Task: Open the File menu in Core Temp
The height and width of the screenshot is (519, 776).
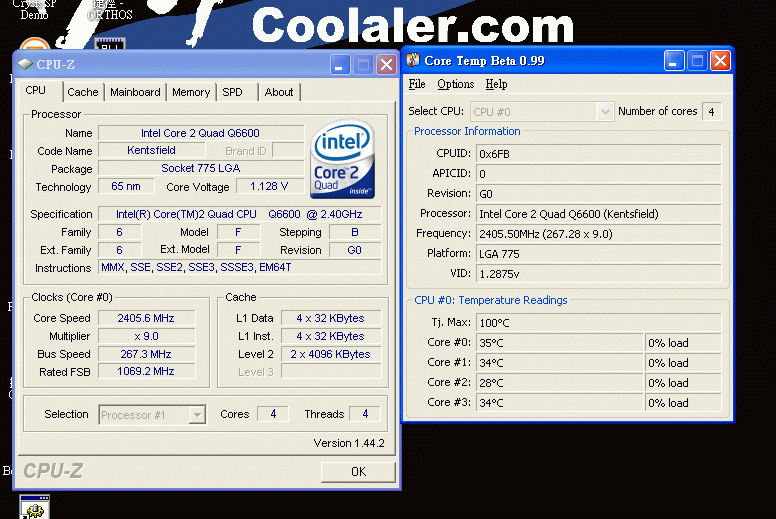Action: click(x=417, y=84)
